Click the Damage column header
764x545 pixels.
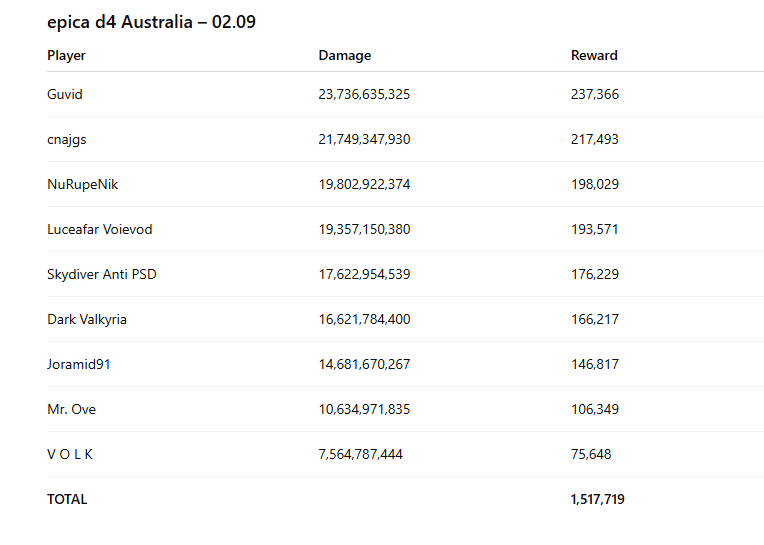click(x=345, y=56)
